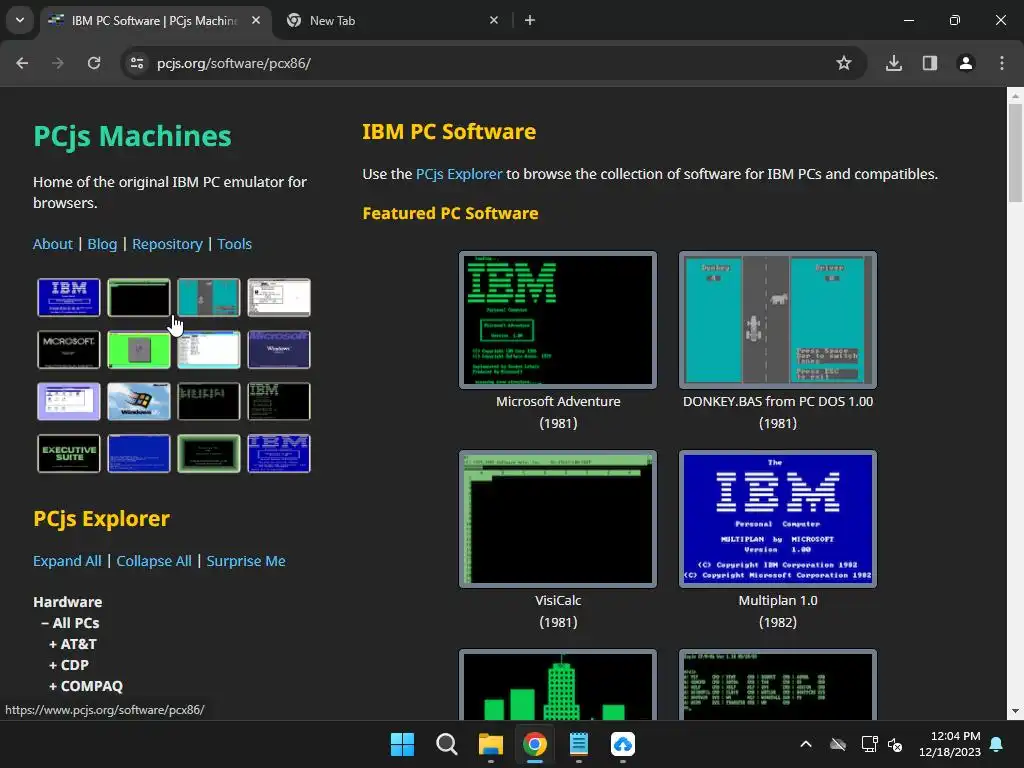View site information for pcjs.org
1024x768 pixels.
(137, 63)
